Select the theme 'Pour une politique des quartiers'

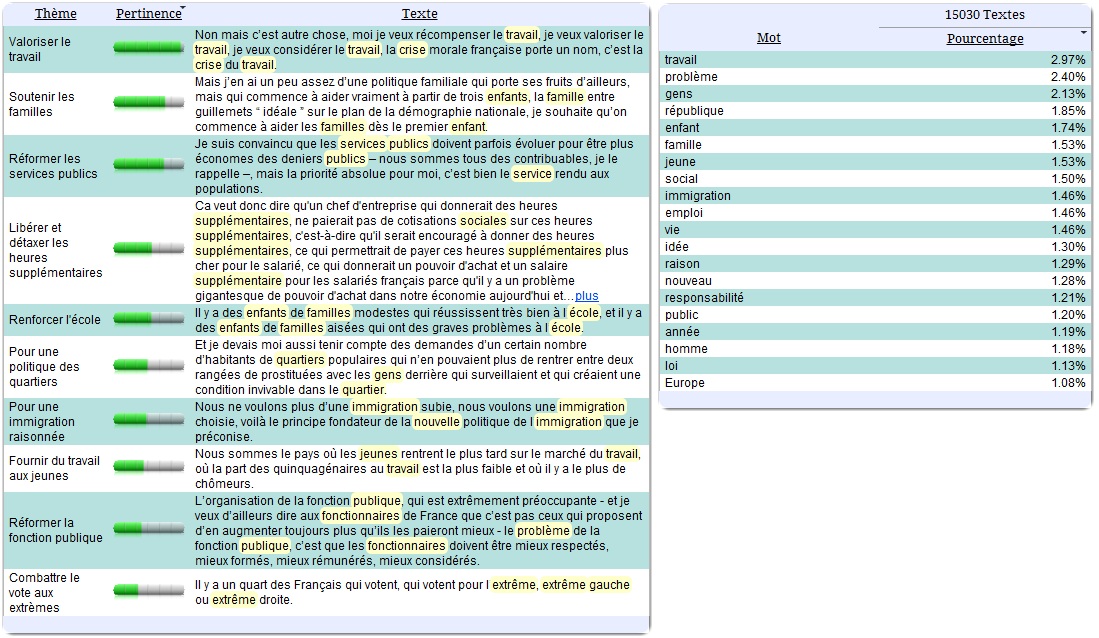pos(44,367)
